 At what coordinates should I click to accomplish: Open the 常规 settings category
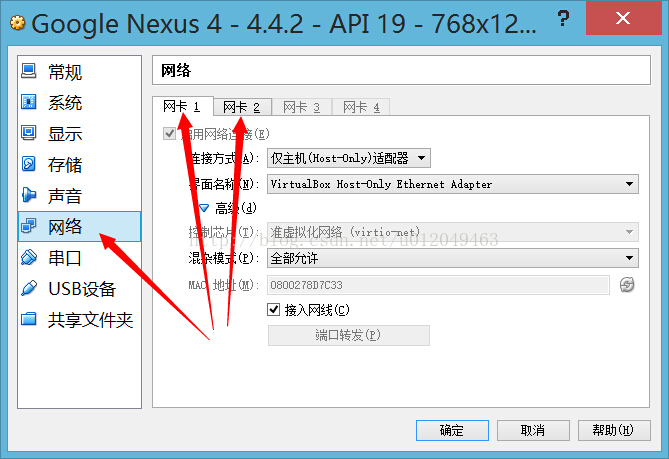pyautogui.click(x=79, y=72)
